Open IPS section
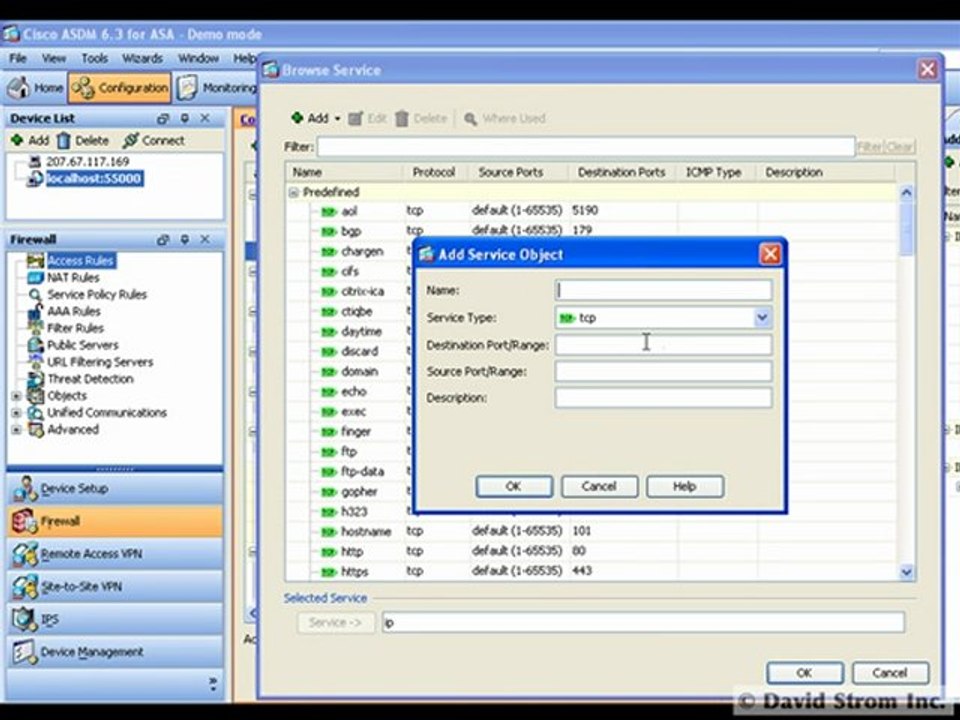 click(115, 619)
